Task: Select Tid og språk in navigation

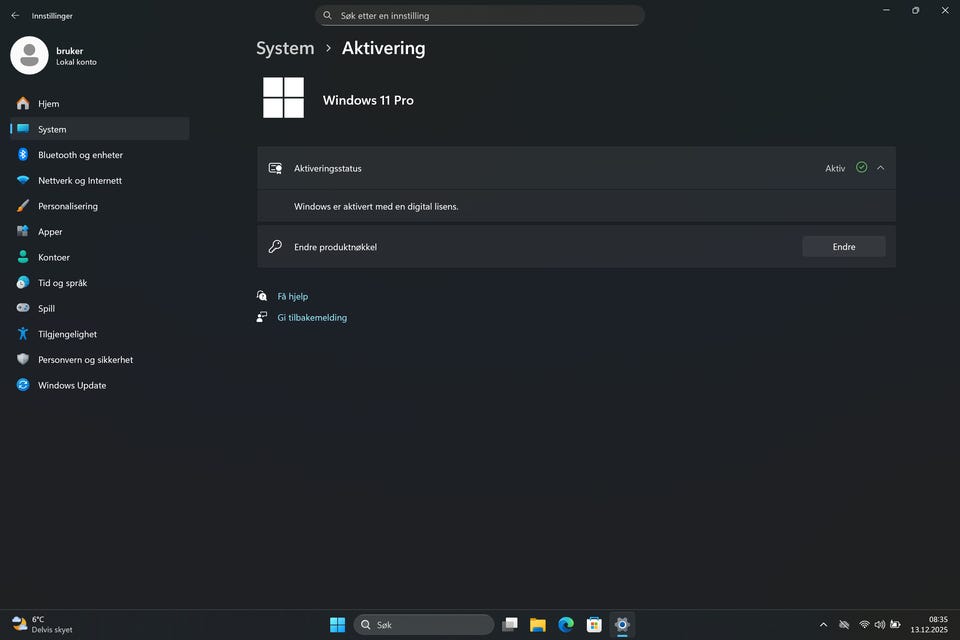Action: pyautogui.click(x=62, y=283)
